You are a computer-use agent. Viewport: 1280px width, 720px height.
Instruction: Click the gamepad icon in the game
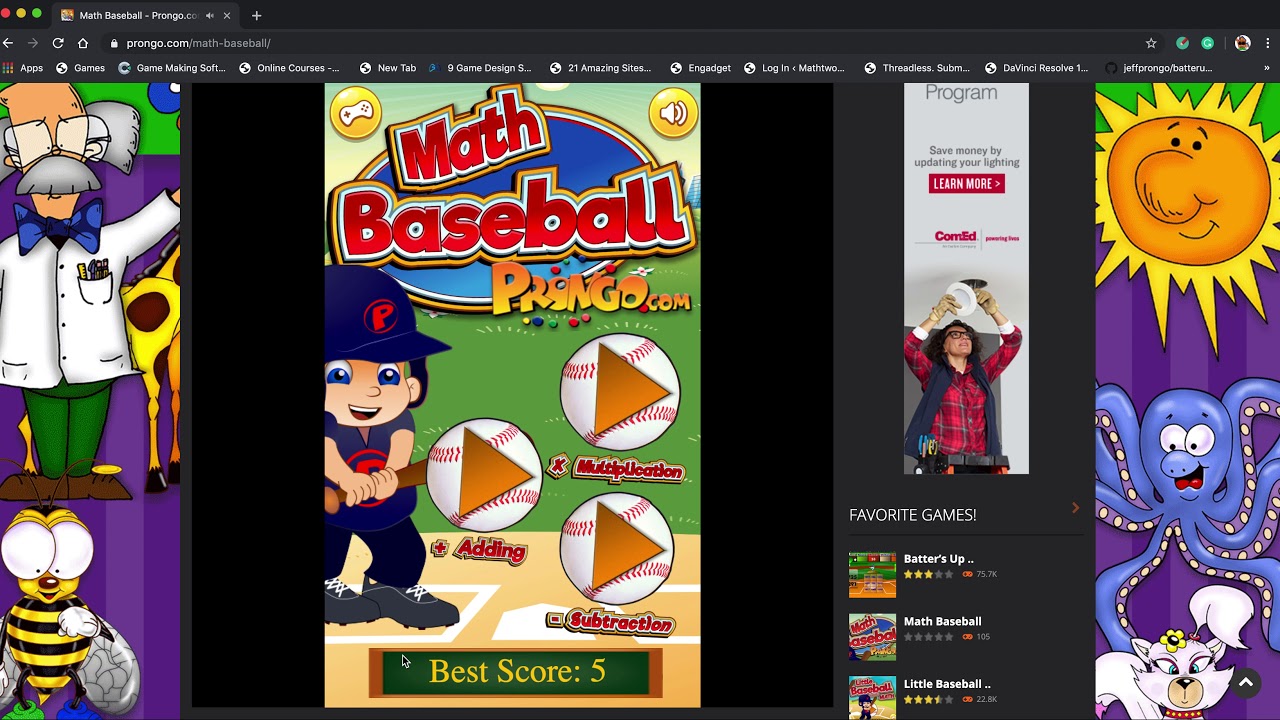(356, 113)
